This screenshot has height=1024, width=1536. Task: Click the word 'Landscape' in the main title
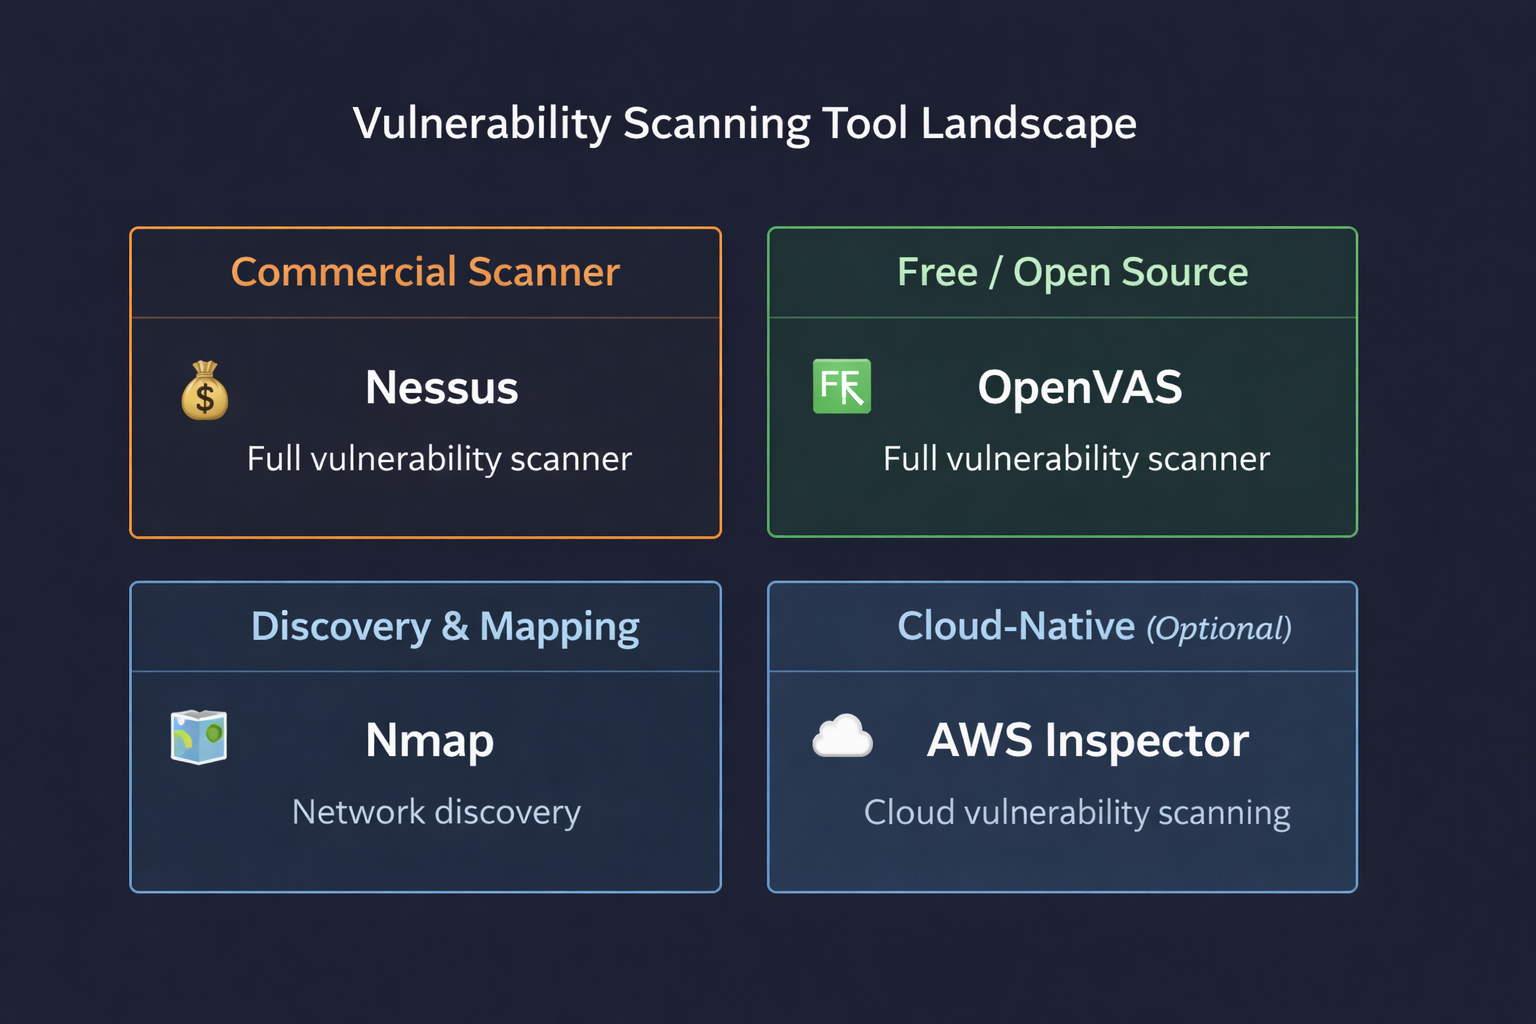click(x=1028, y=124)
